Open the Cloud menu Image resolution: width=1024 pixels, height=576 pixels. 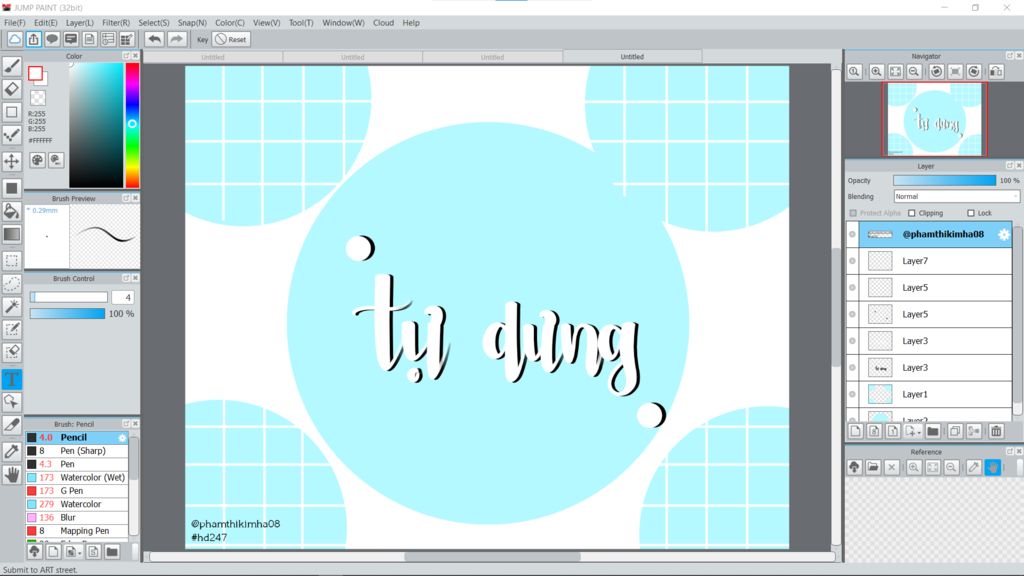point(383,22)
